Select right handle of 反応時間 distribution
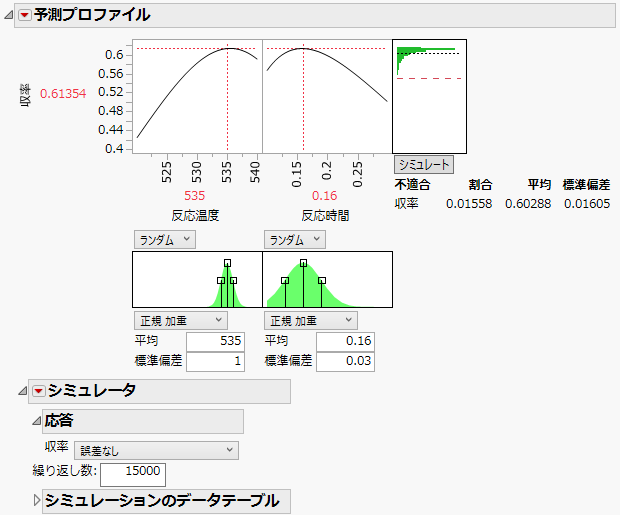The width and height of the screenshot is (620, 515). [322, 280]
